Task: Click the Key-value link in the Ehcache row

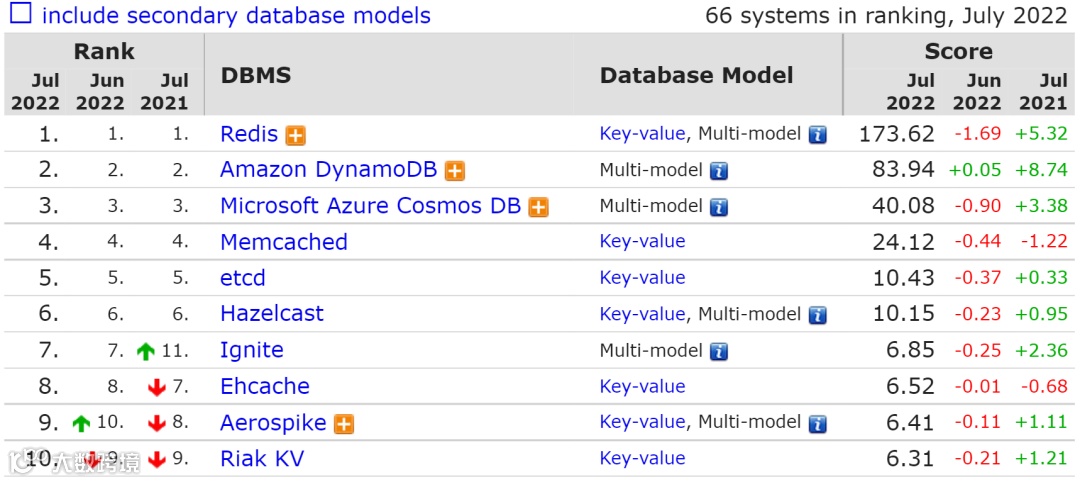Action: [x=642, y=387]
